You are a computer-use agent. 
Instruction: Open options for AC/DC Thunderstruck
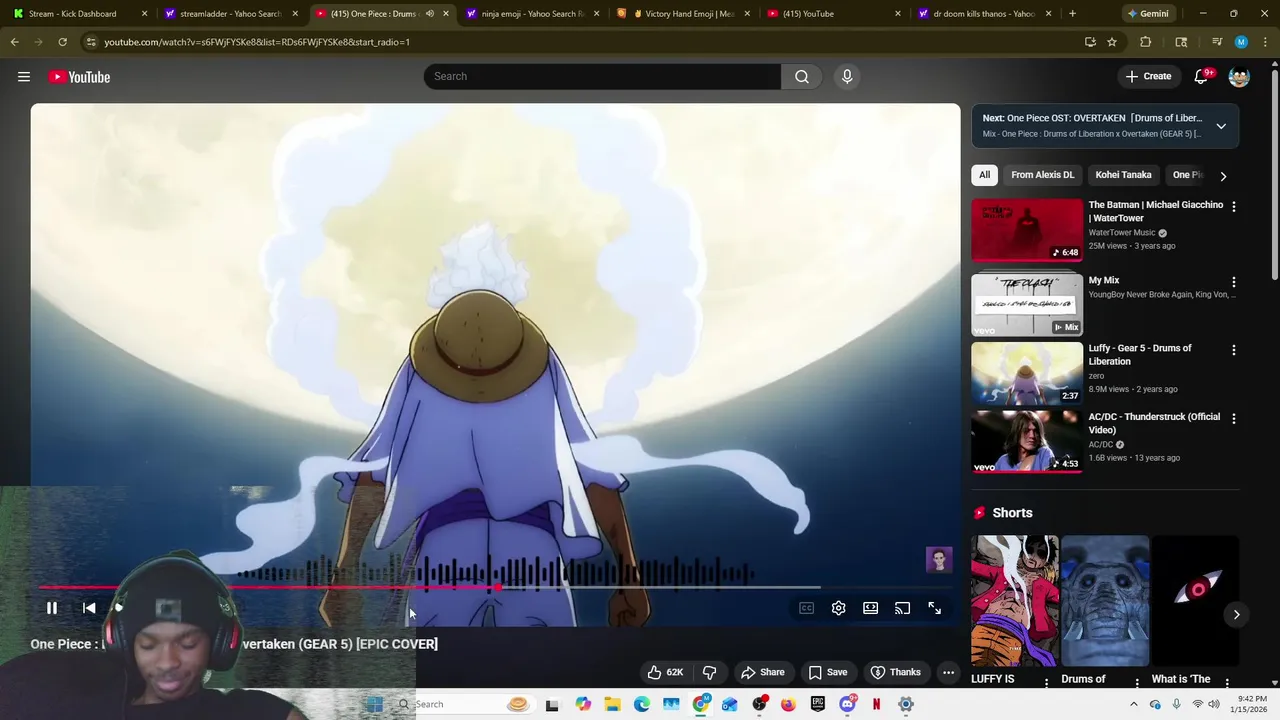click(1233, 419)
